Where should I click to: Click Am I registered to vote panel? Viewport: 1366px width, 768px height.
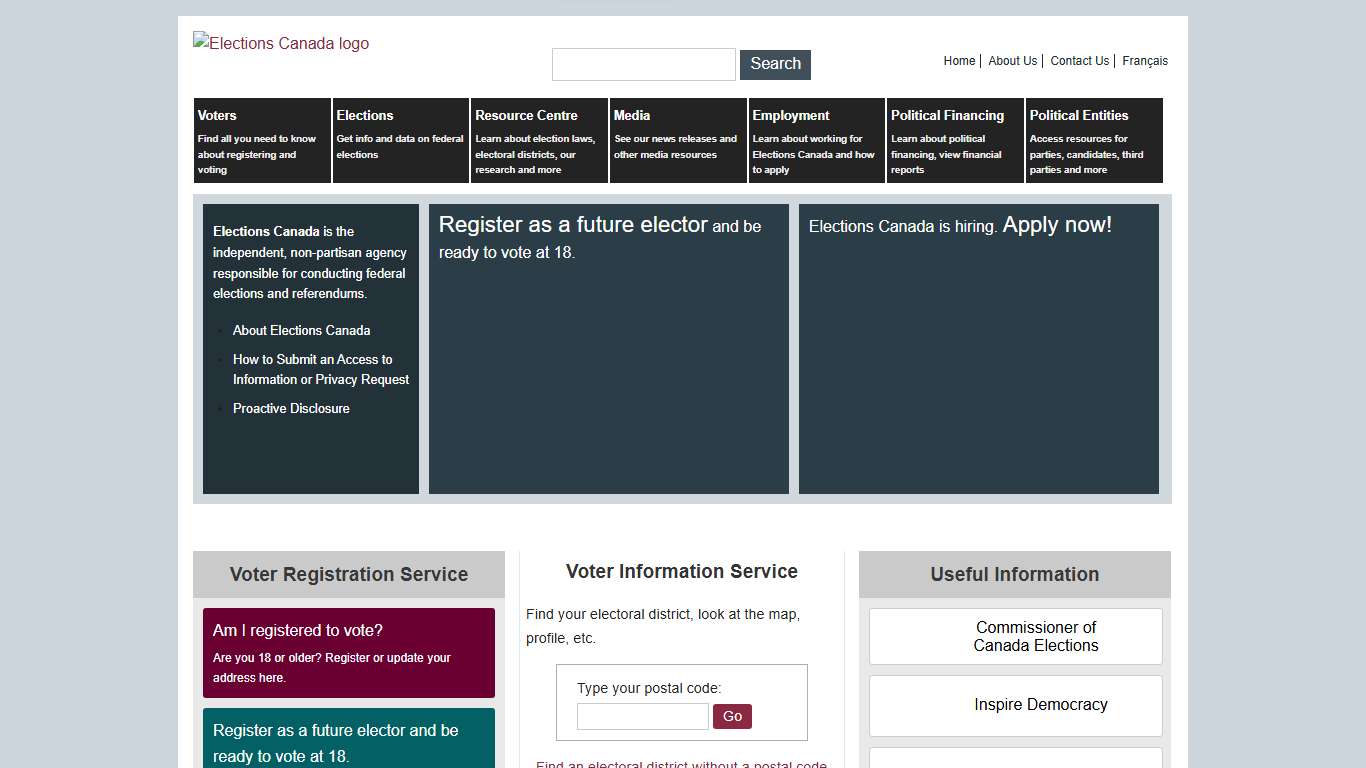point(348,652)
